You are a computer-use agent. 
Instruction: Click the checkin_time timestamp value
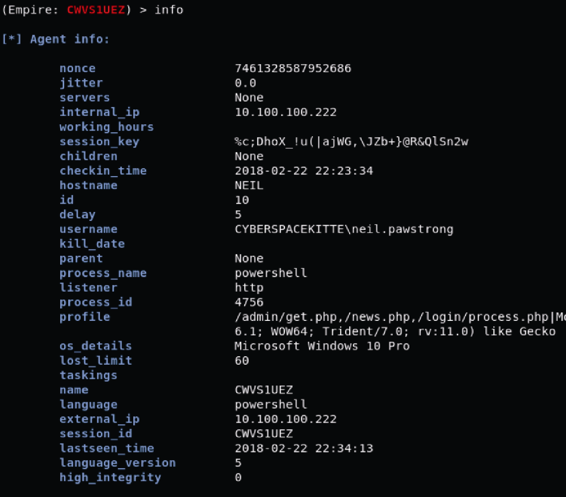pyautogui.click(x=304, y=171)
